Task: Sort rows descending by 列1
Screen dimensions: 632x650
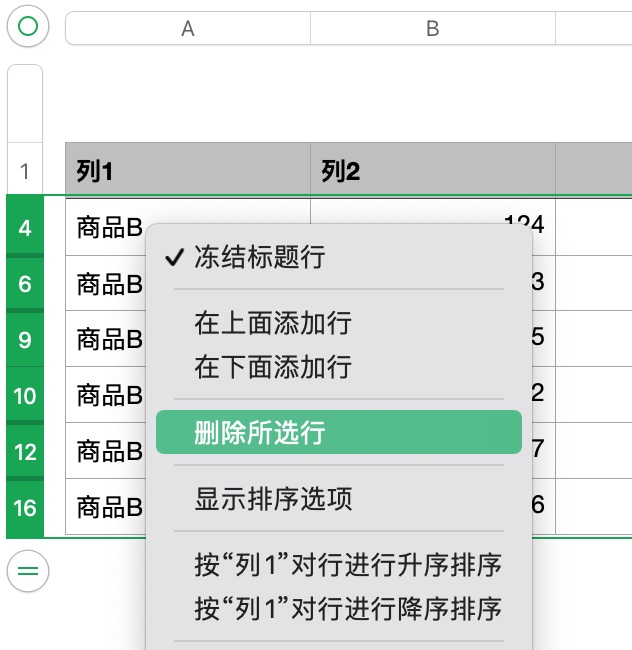Action: [x=347, y=607]
